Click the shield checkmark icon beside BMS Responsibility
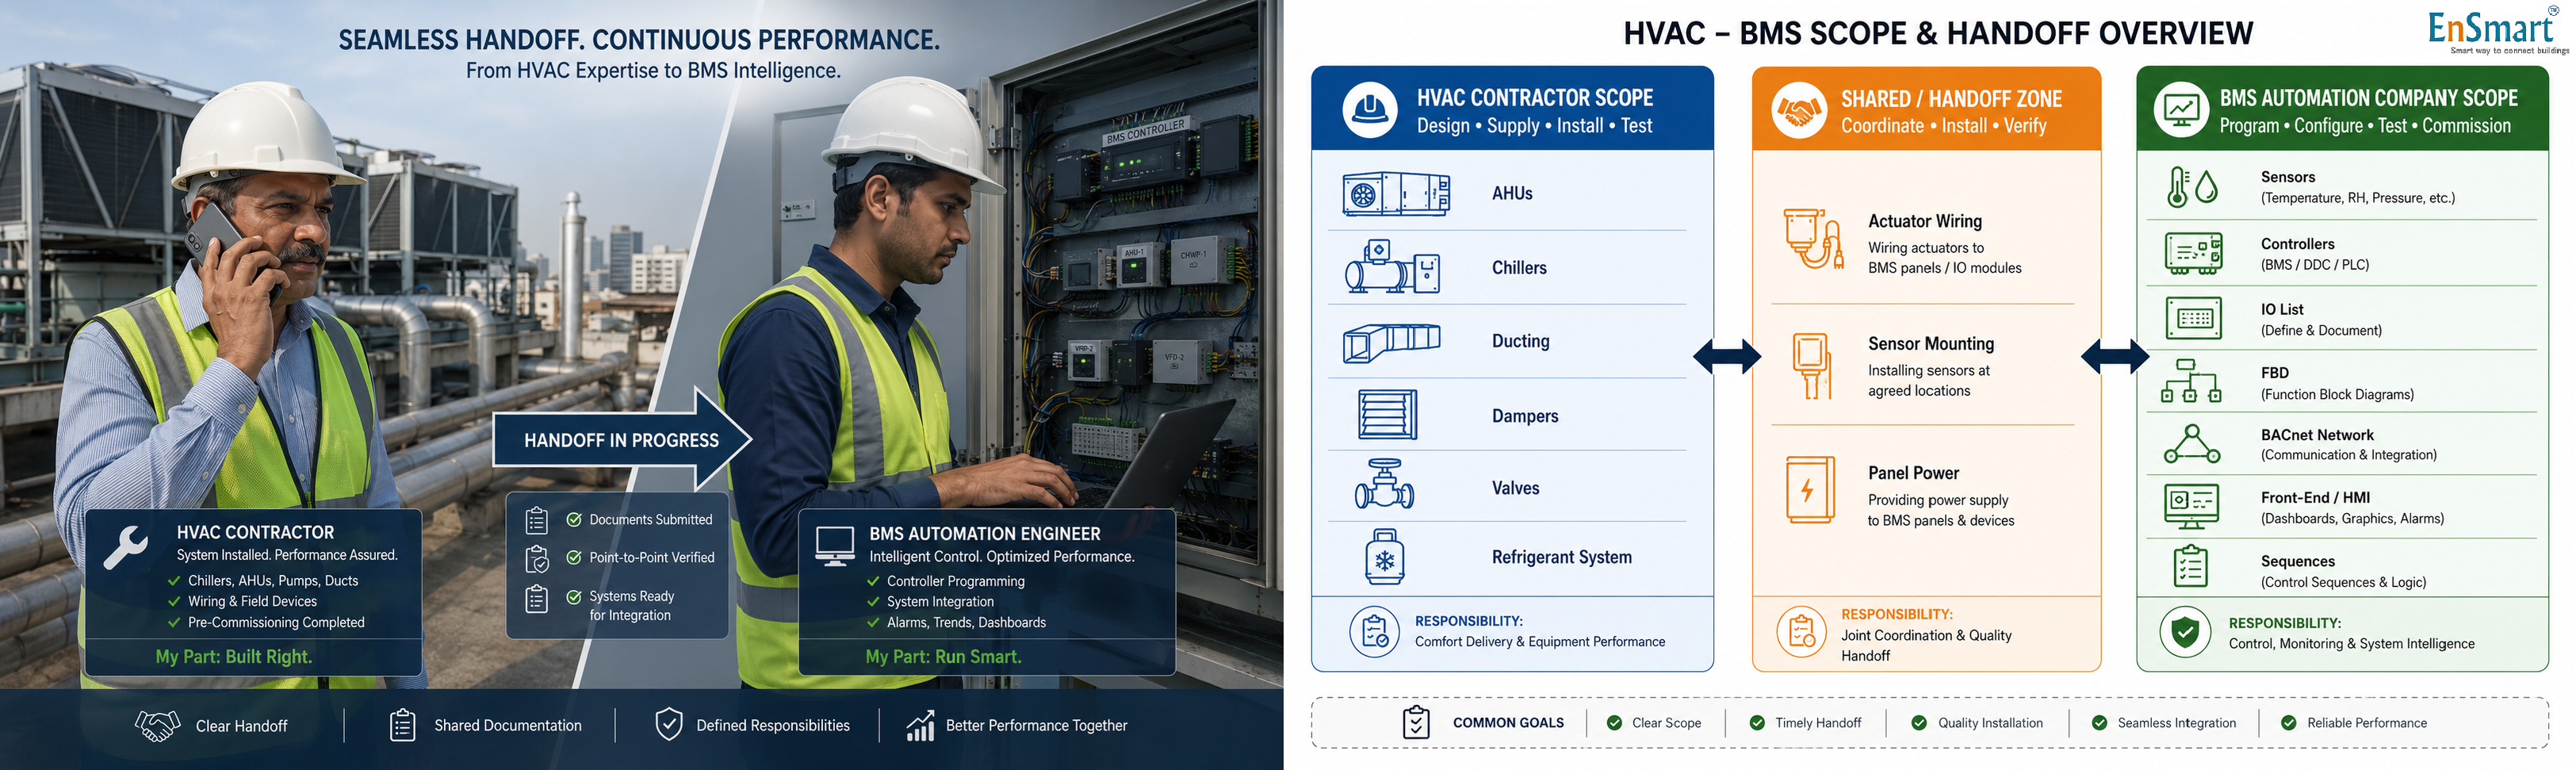Image resolution: width=2576 pixels, height=770 pixels. [x=2185, y=632]
